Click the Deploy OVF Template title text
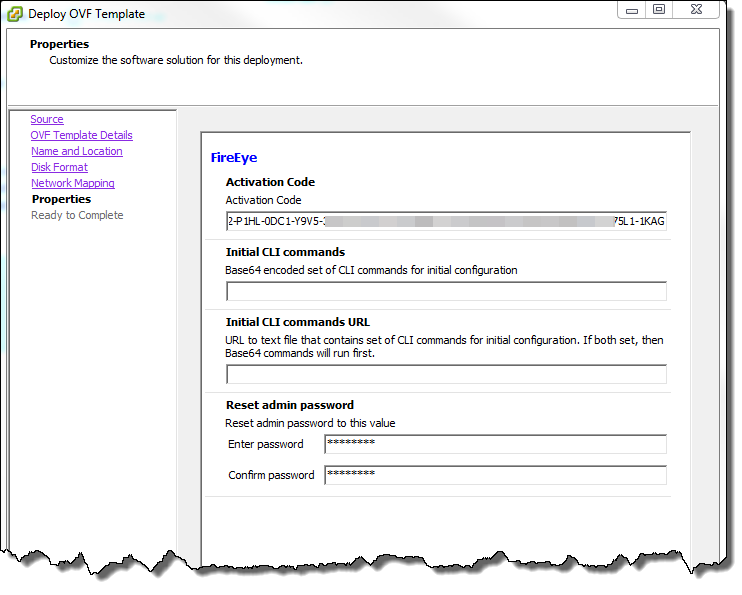The height and width of the screenshot is (595, 742). pos(87,14)
